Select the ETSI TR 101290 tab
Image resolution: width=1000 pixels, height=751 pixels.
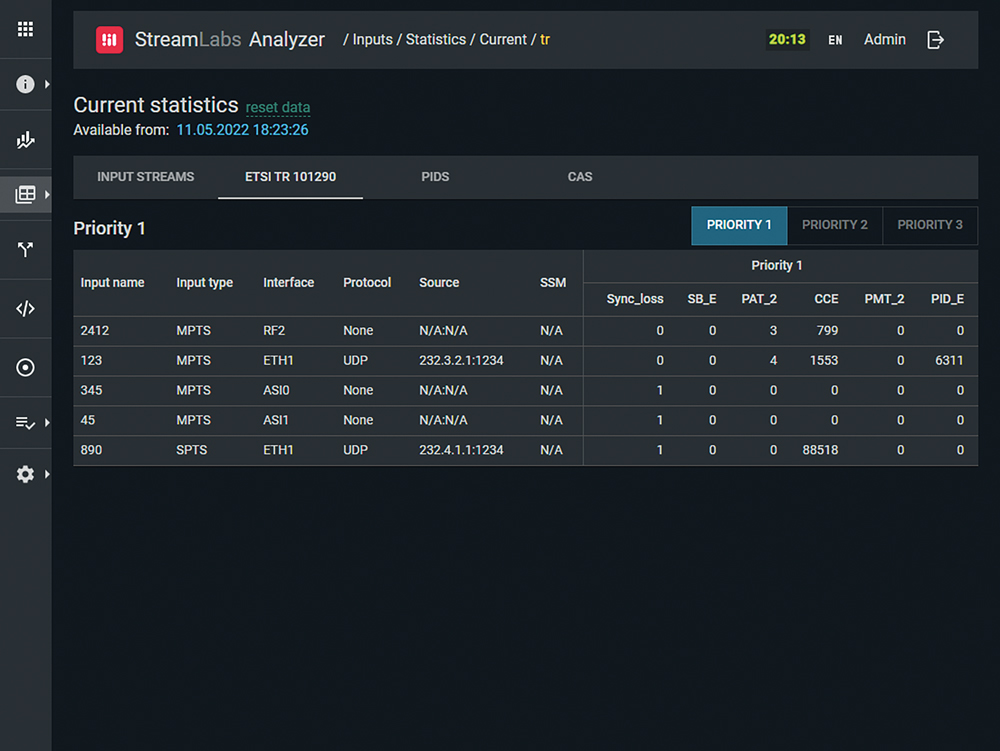[290, 177]
